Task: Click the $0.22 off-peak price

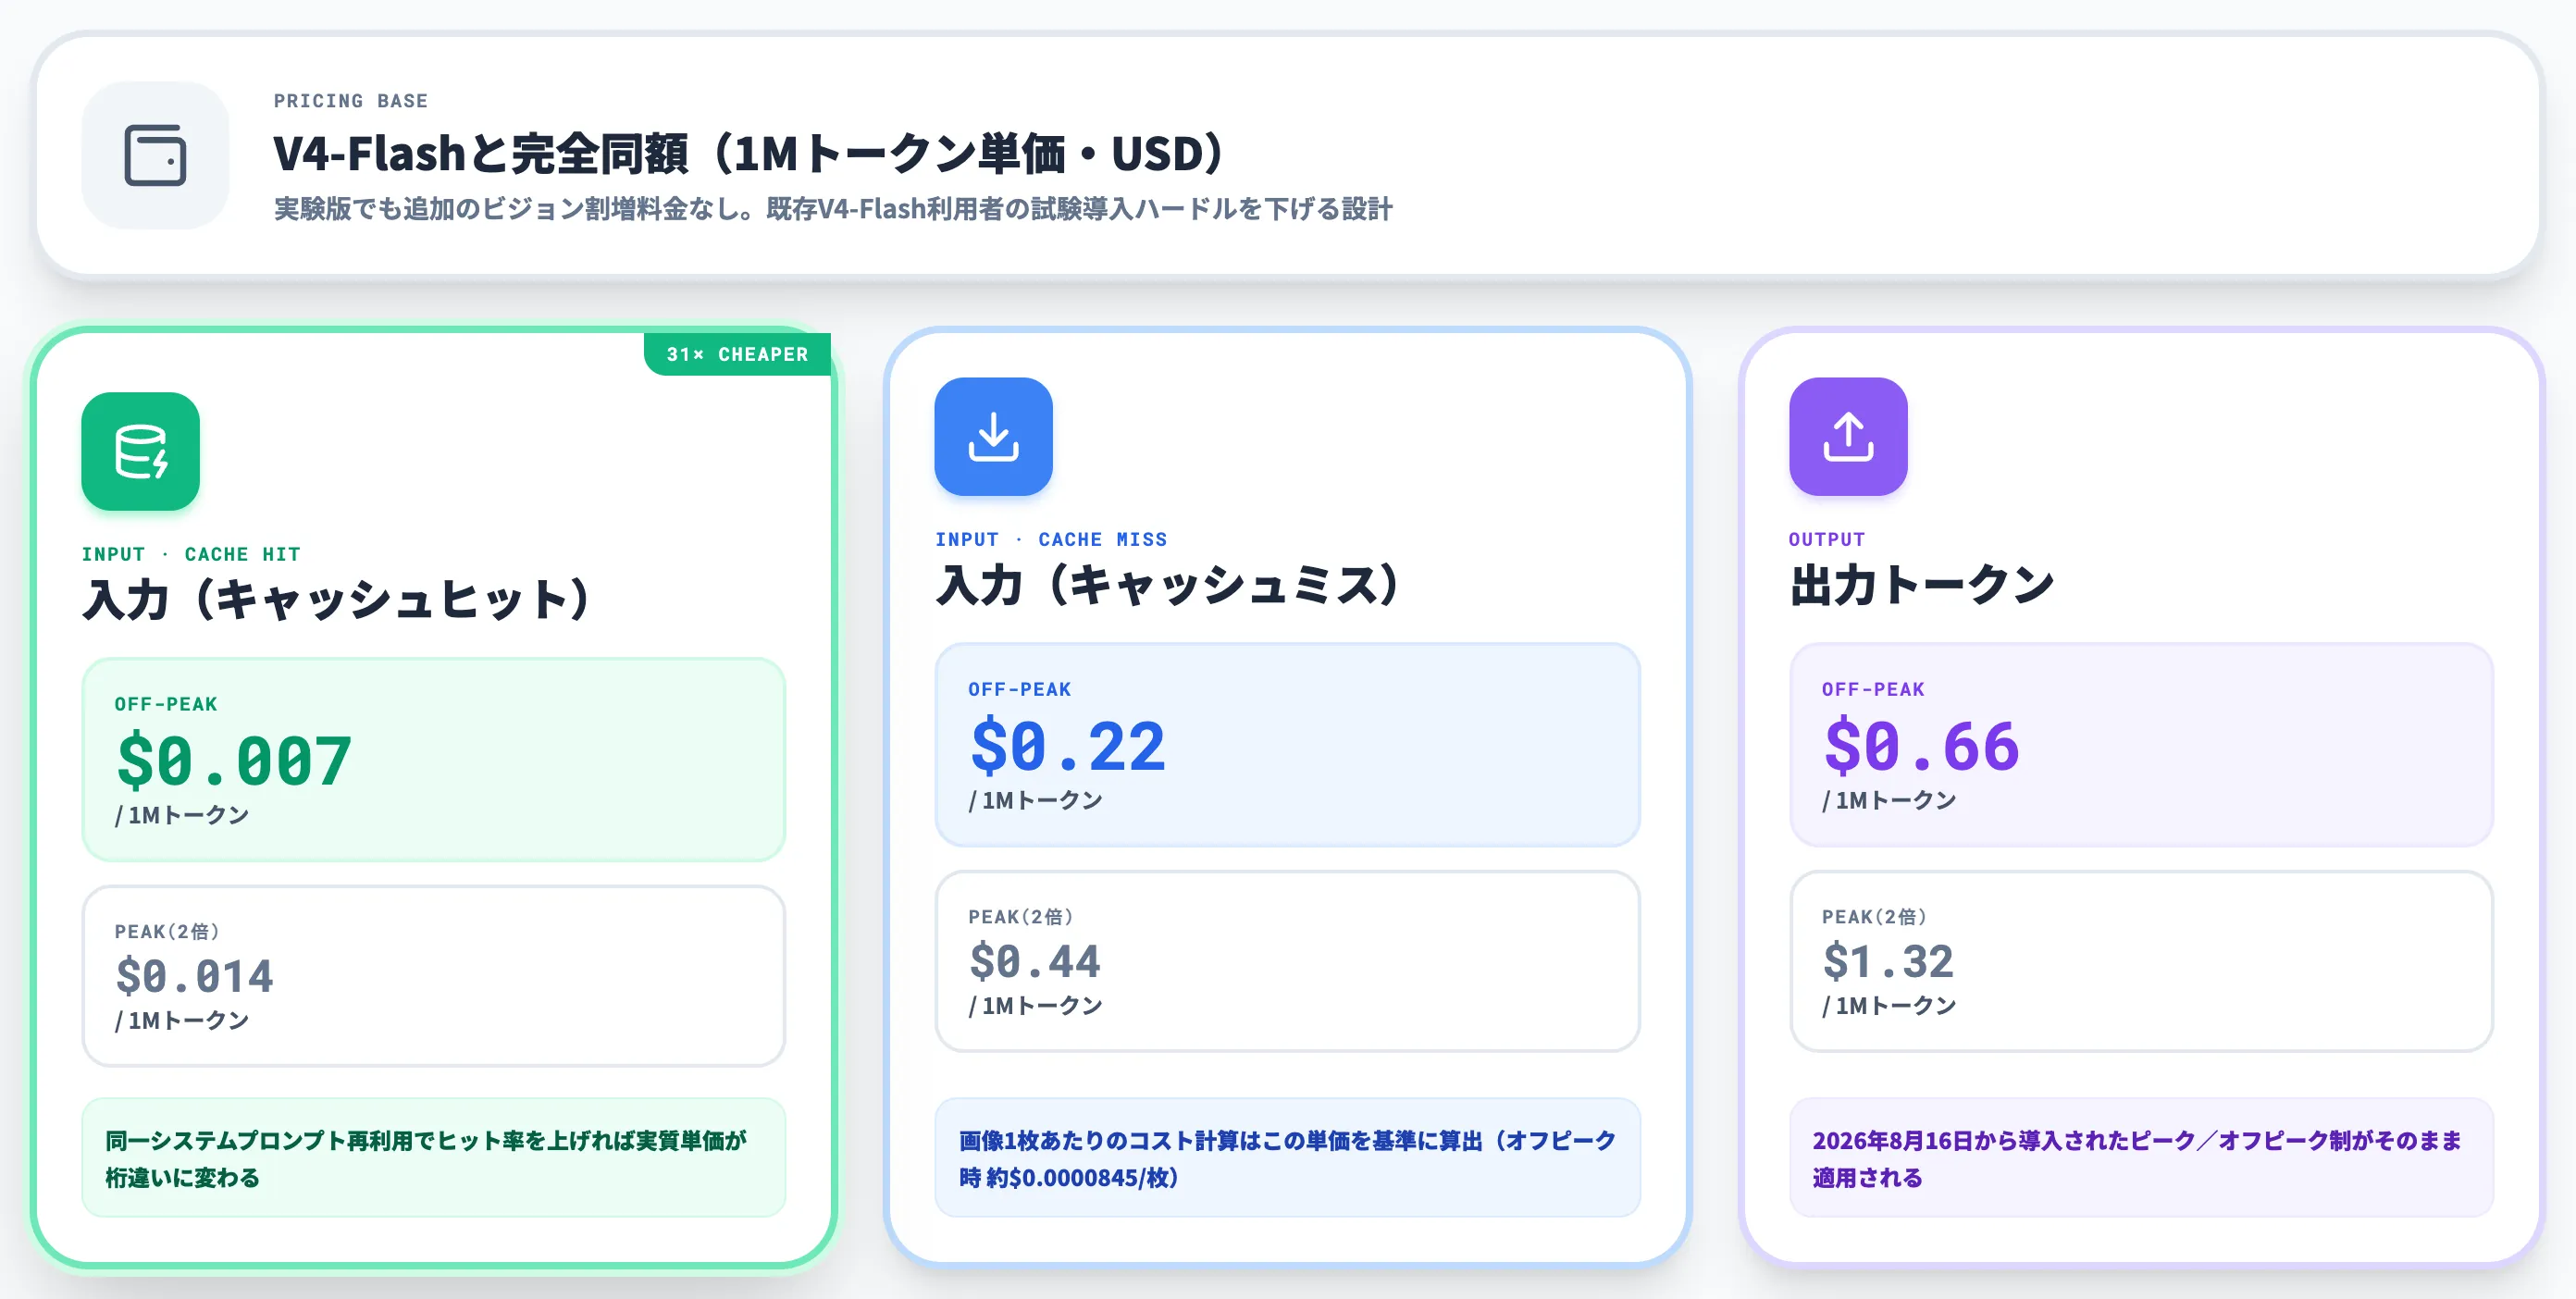Action: pyautogui.click(x=1068, y=746)
